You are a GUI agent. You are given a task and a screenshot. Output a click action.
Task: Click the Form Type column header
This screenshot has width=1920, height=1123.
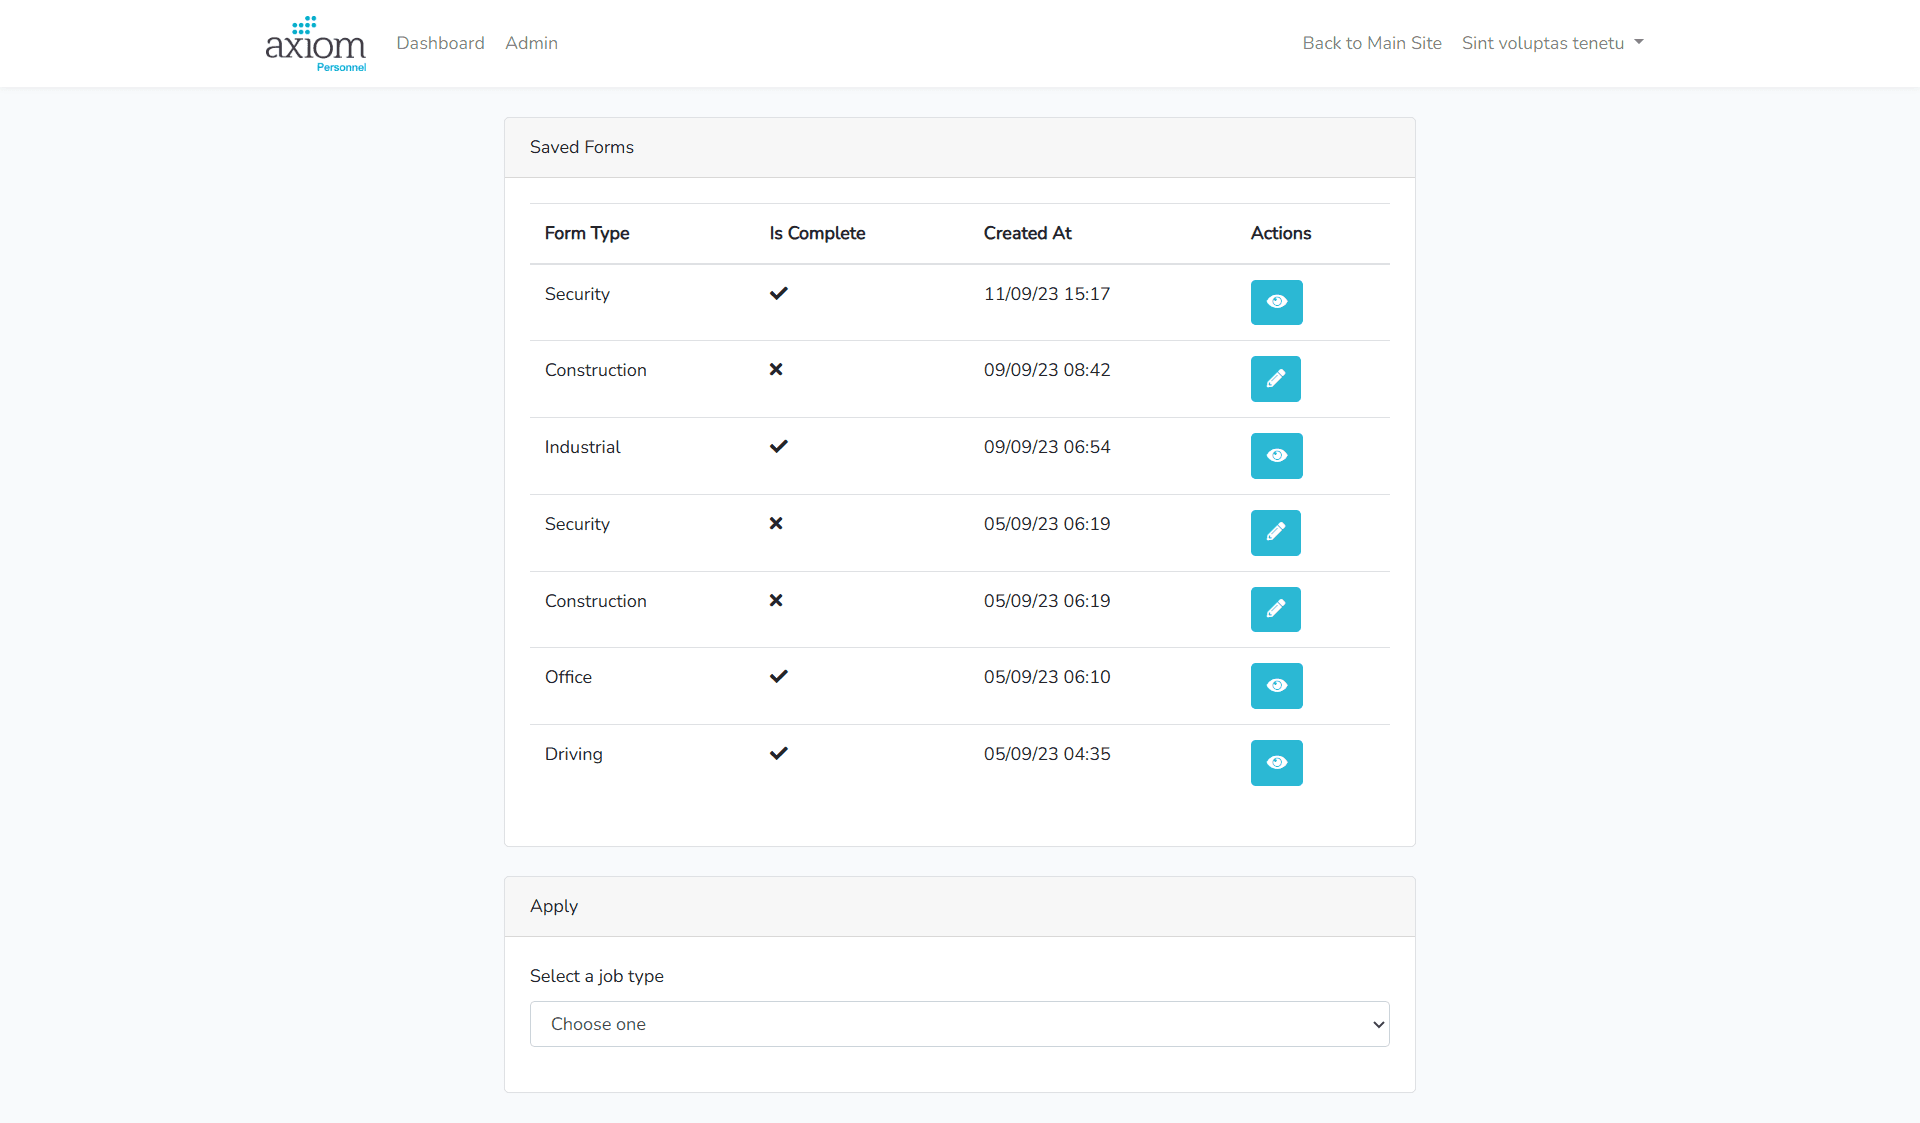point(587,233)
